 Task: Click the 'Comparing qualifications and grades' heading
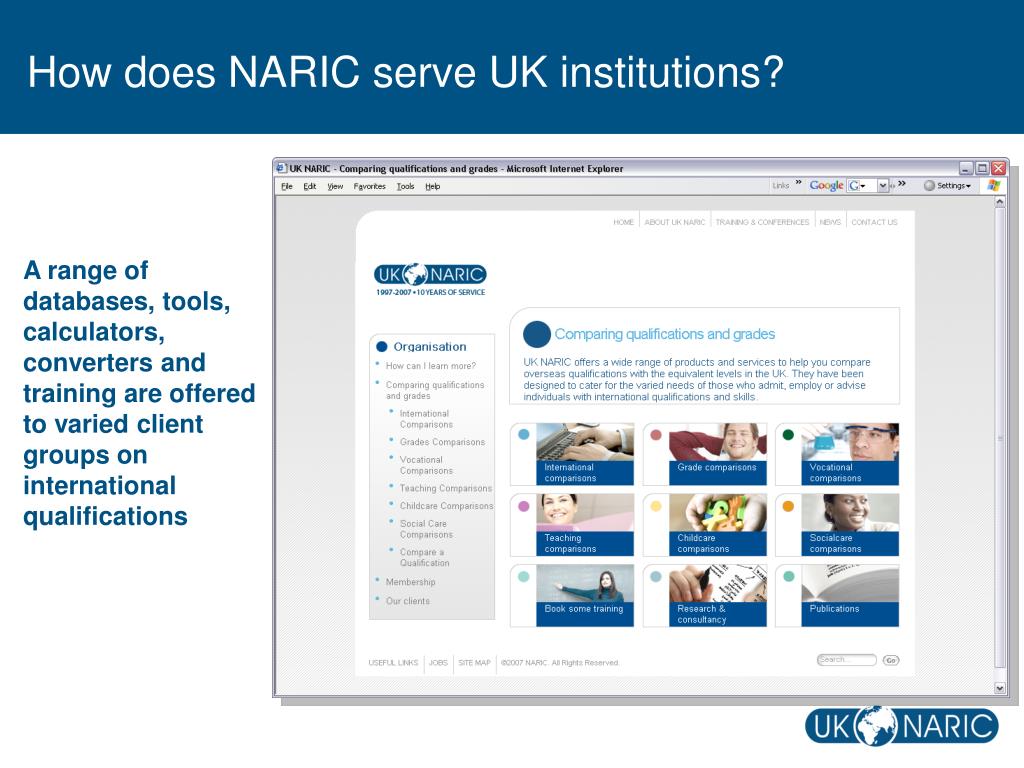[x=665, y=334]
